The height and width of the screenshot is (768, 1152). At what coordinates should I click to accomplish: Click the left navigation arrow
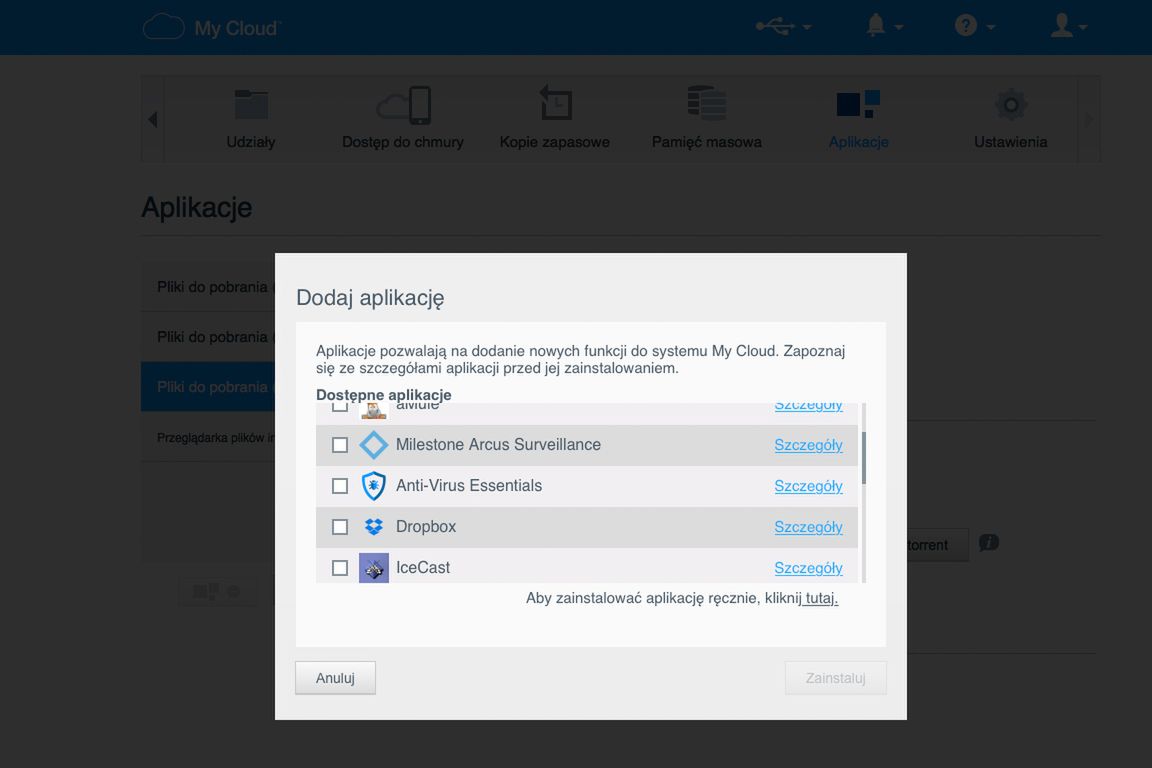coord(153,119)
